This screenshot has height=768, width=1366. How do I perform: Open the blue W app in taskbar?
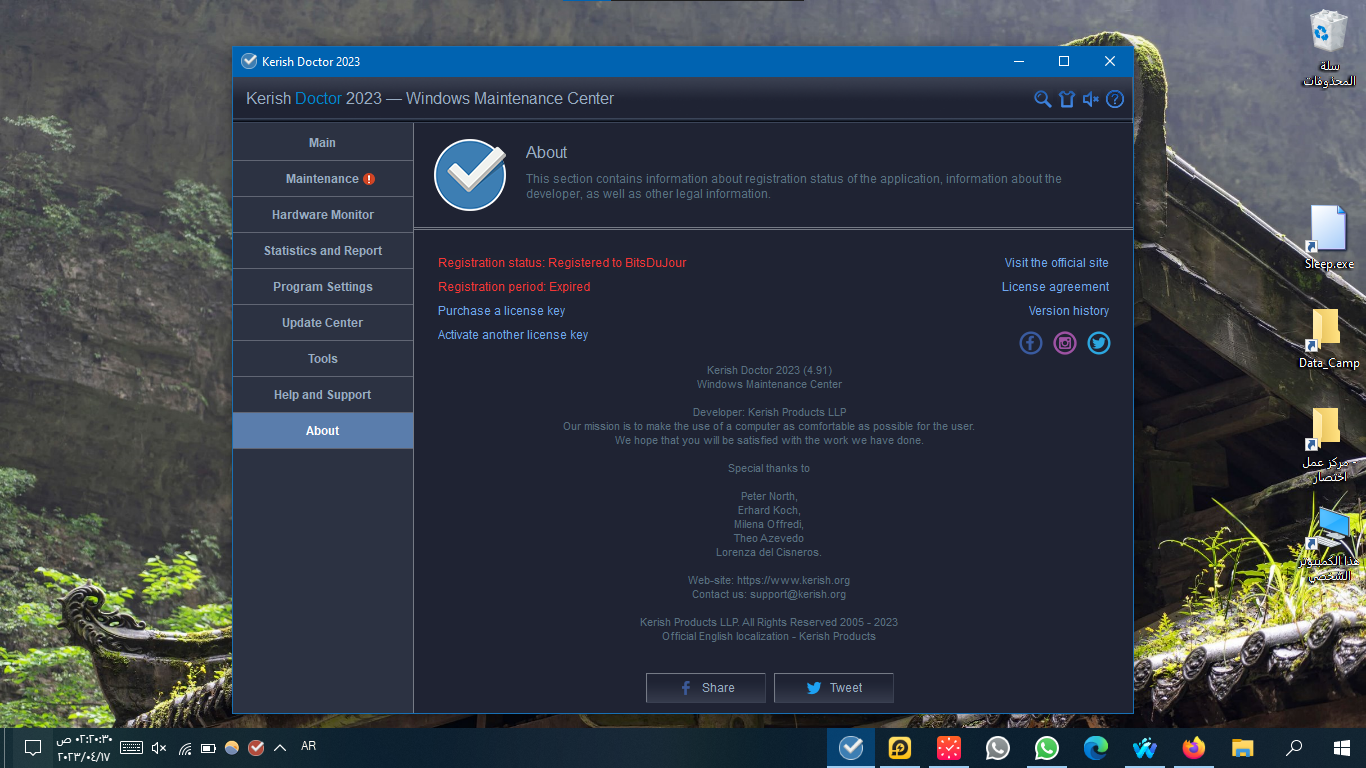[1145, 748]
